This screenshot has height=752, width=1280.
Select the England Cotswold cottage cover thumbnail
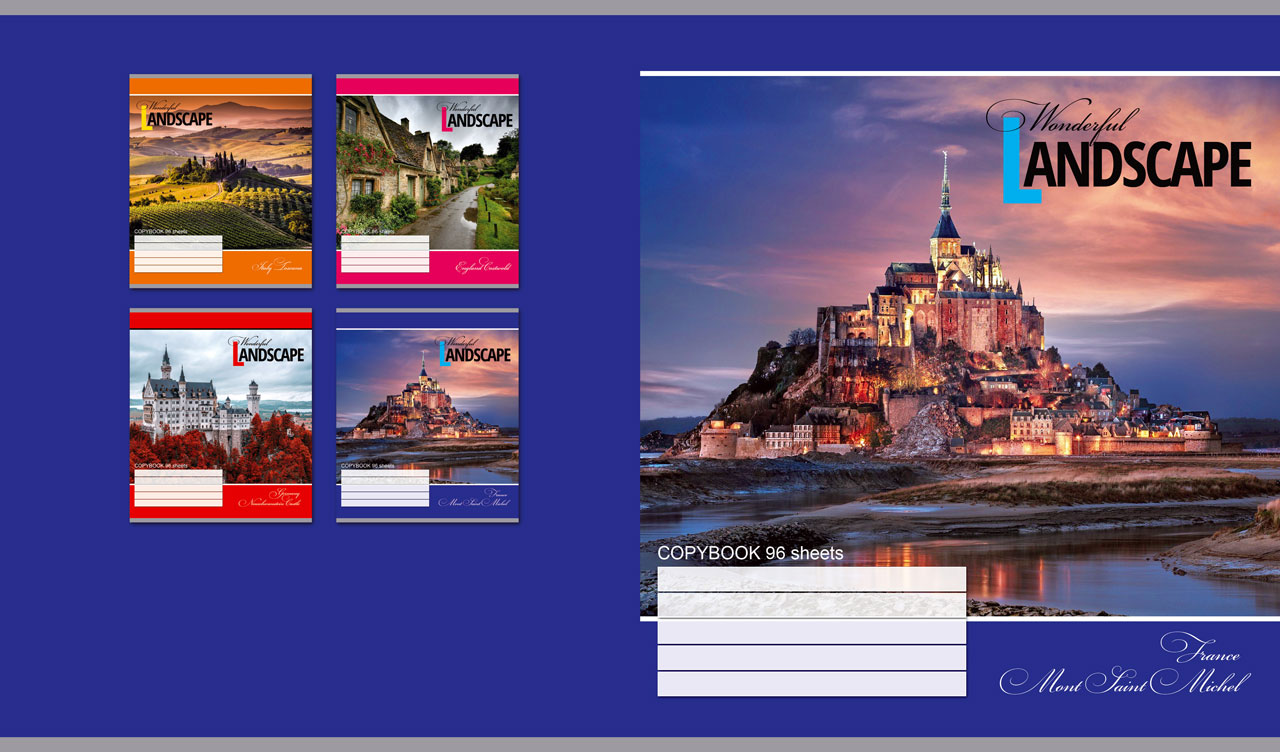tap(427, 180)
